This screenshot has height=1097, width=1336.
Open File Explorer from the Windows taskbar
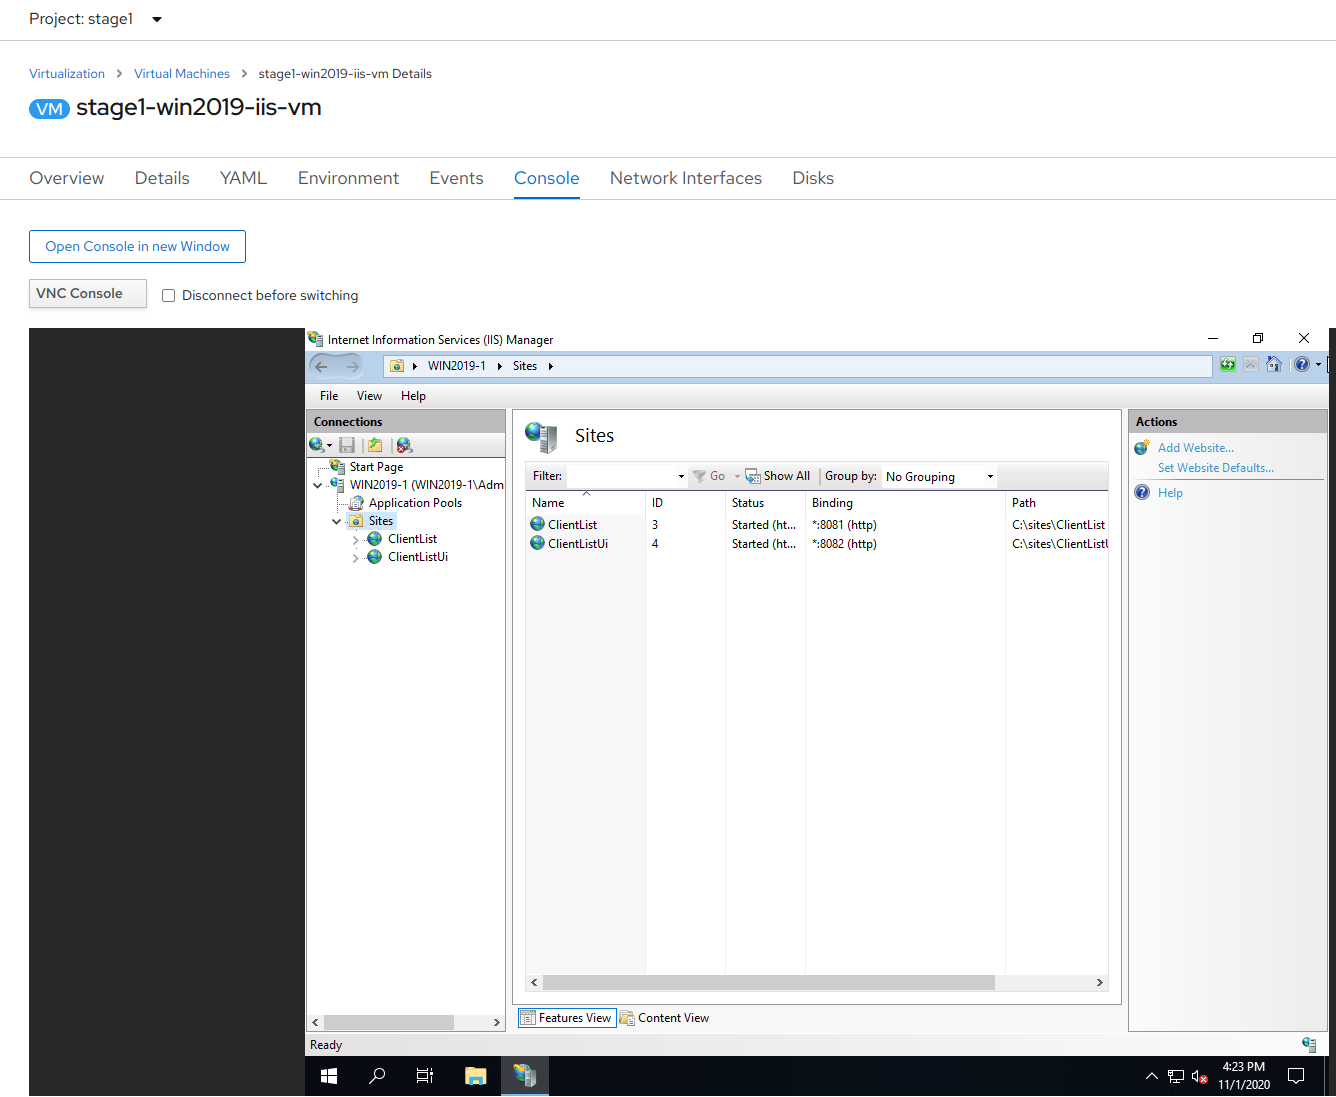(x=475, y=1076)
